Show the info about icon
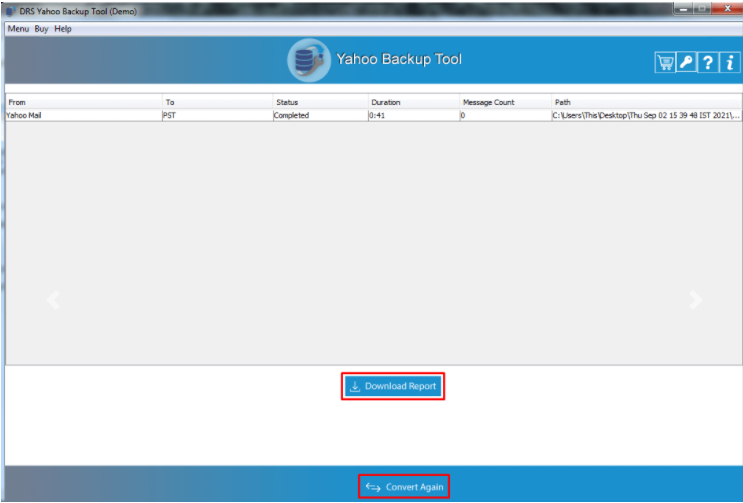 730,62
